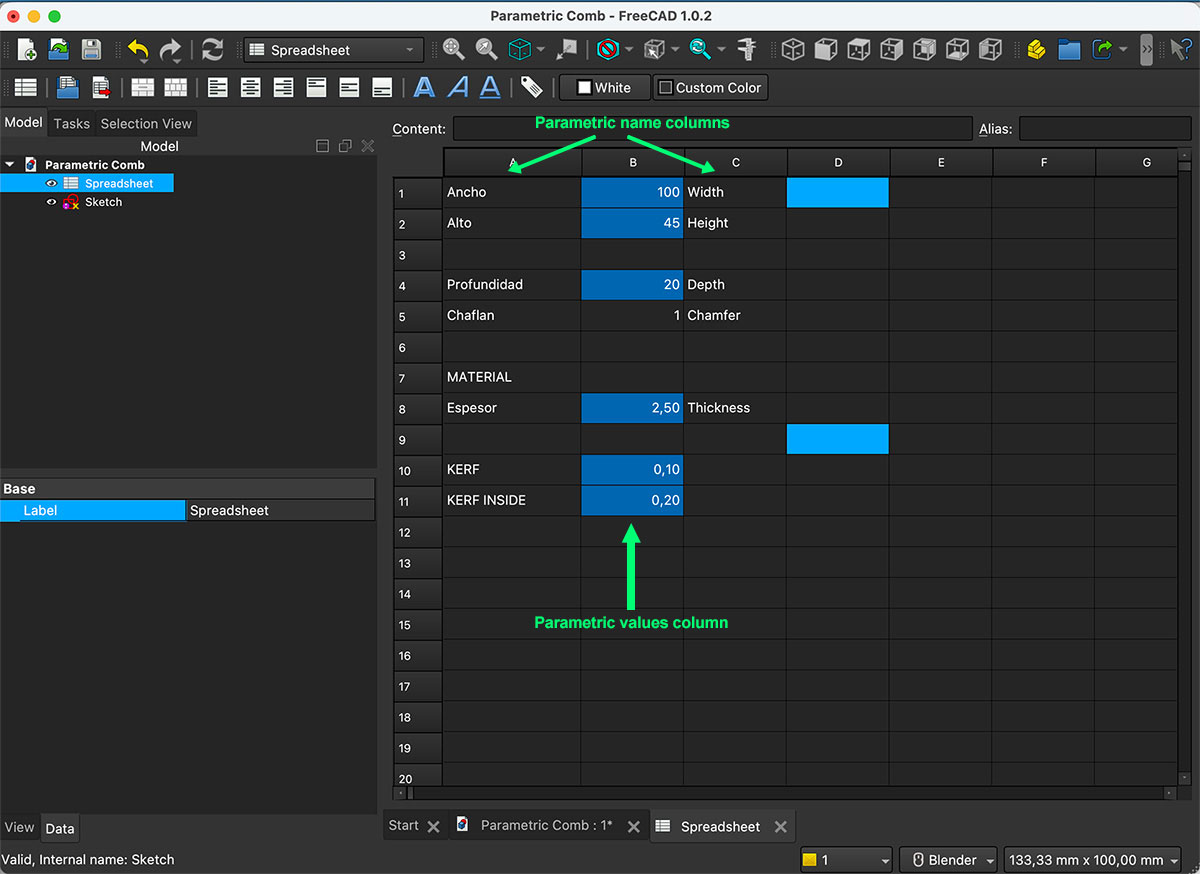Align cell text to the bottom

click(x=382, y=88)
